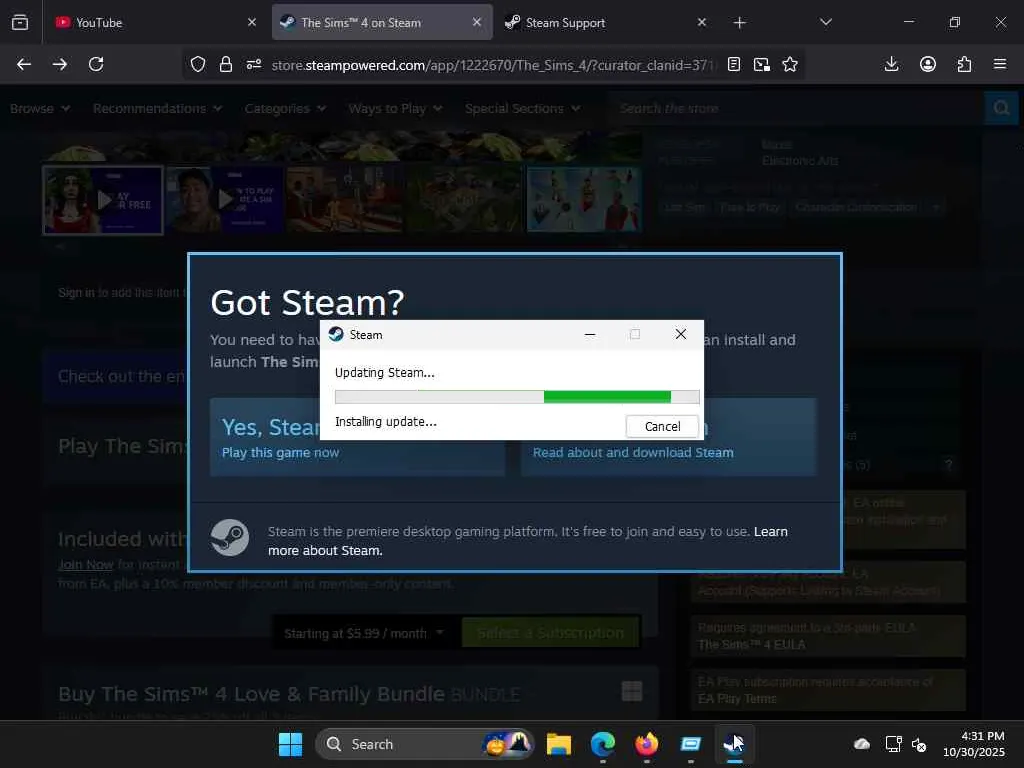Open the taskbar clock and date
The width and height of the screenshot is (1024, 768).
[x=974, y=744]
